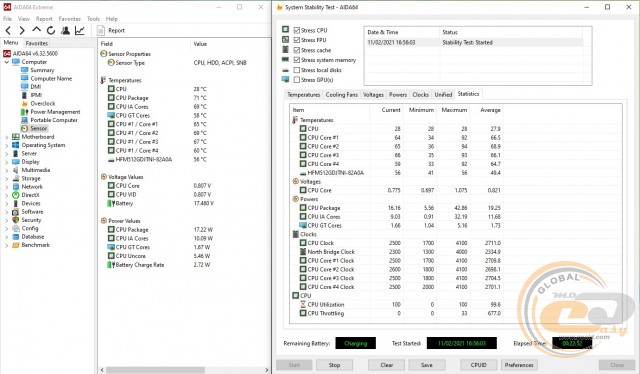The height and width of the screenshot is (374, 640).
Task: Click the Config icon in tree
Action: pyautogui.click(x=16, y=228)
